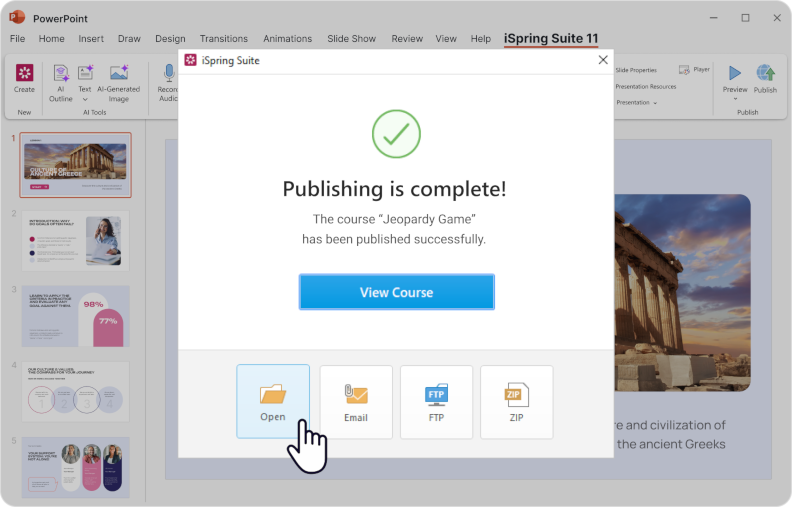Click the PowerPoint logo in title bar
Image resolution: width=792 pixels, height=507 pixels.
(x=17, y=17)
